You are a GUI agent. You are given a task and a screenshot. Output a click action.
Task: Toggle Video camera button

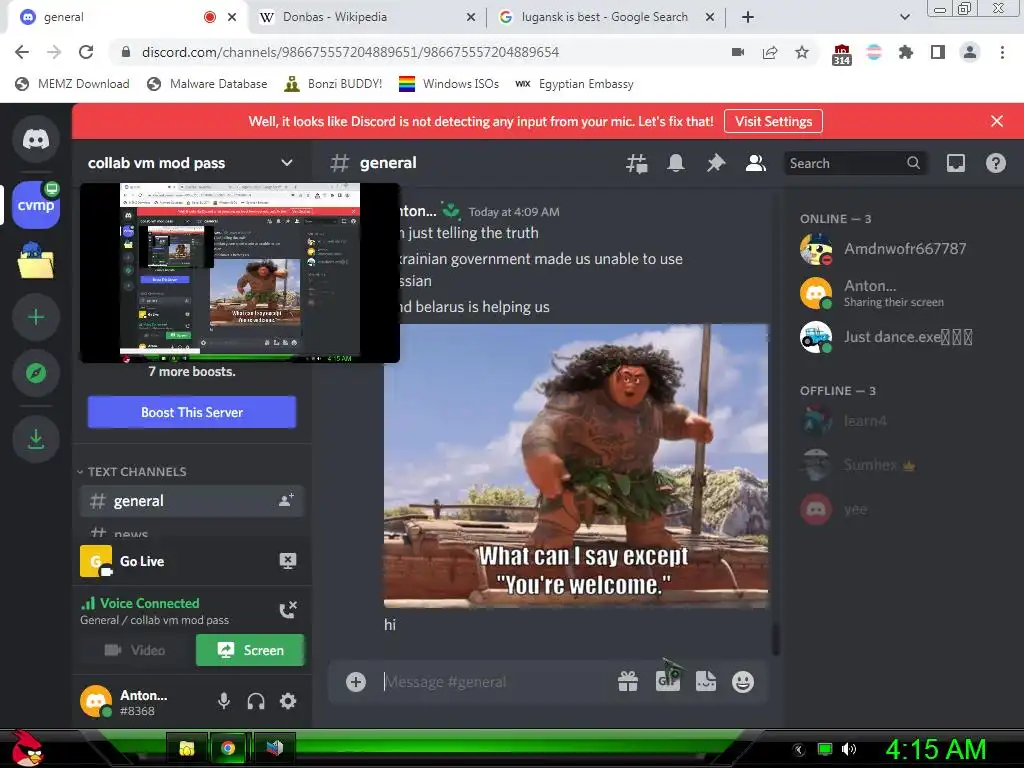135,650
